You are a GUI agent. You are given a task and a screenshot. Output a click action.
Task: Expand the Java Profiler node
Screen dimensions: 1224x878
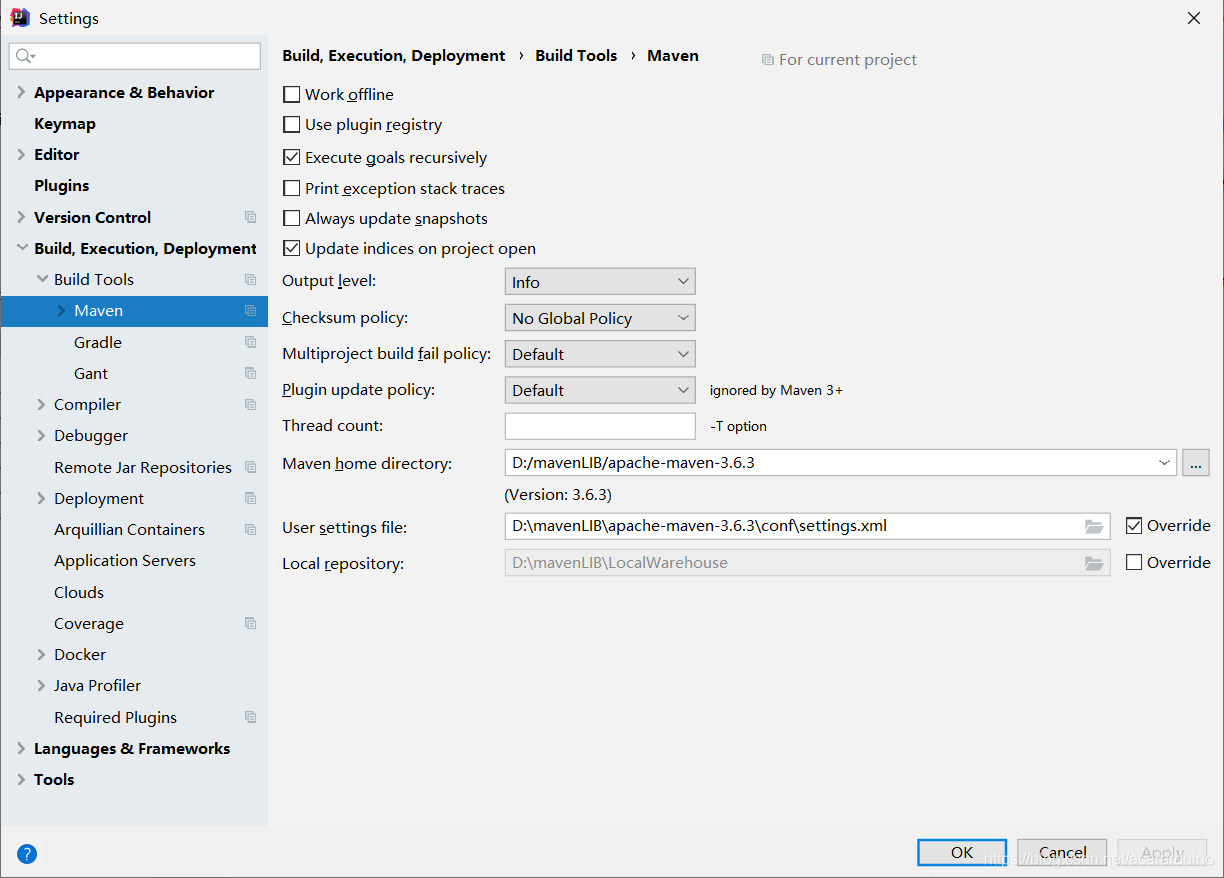(41, 685)
